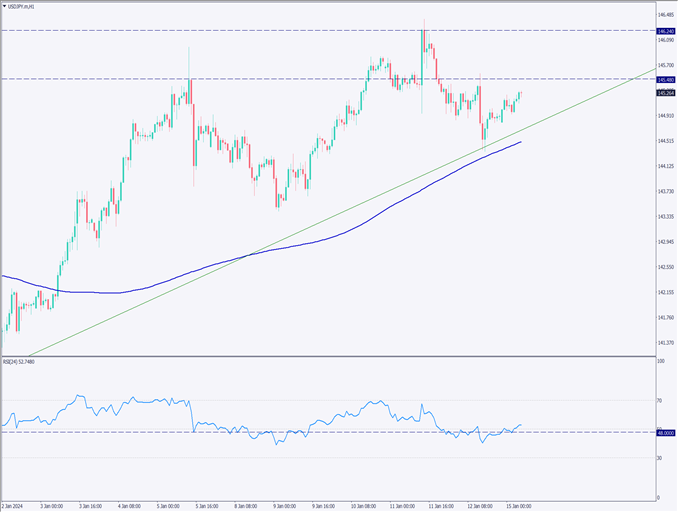The width and height of the screenshot is (678, 512).
Task: Click the RSI(14) indicator label
Action: (x=20, y=362)
